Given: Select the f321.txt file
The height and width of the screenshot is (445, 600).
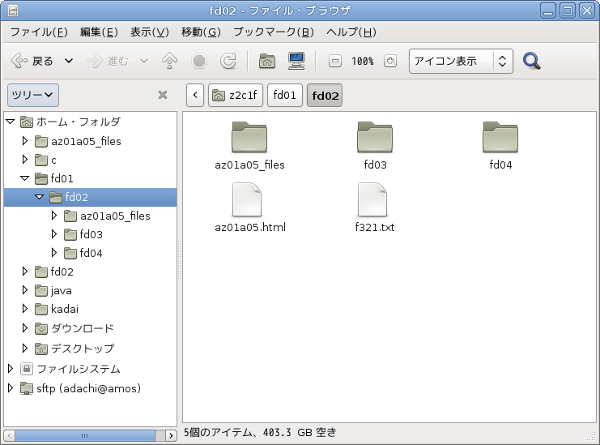Looking at the screenshot, I should point(374,207).
